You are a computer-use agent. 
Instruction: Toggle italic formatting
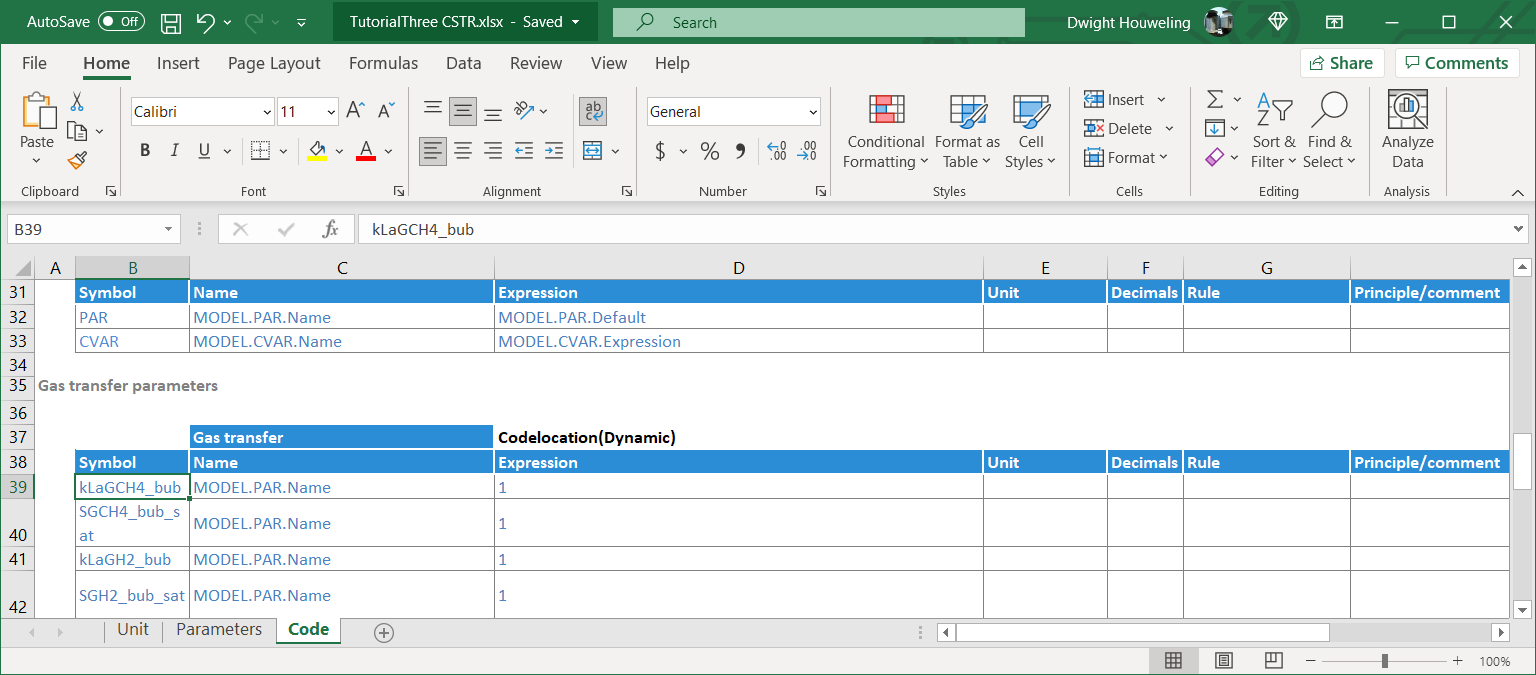point(174,151)
